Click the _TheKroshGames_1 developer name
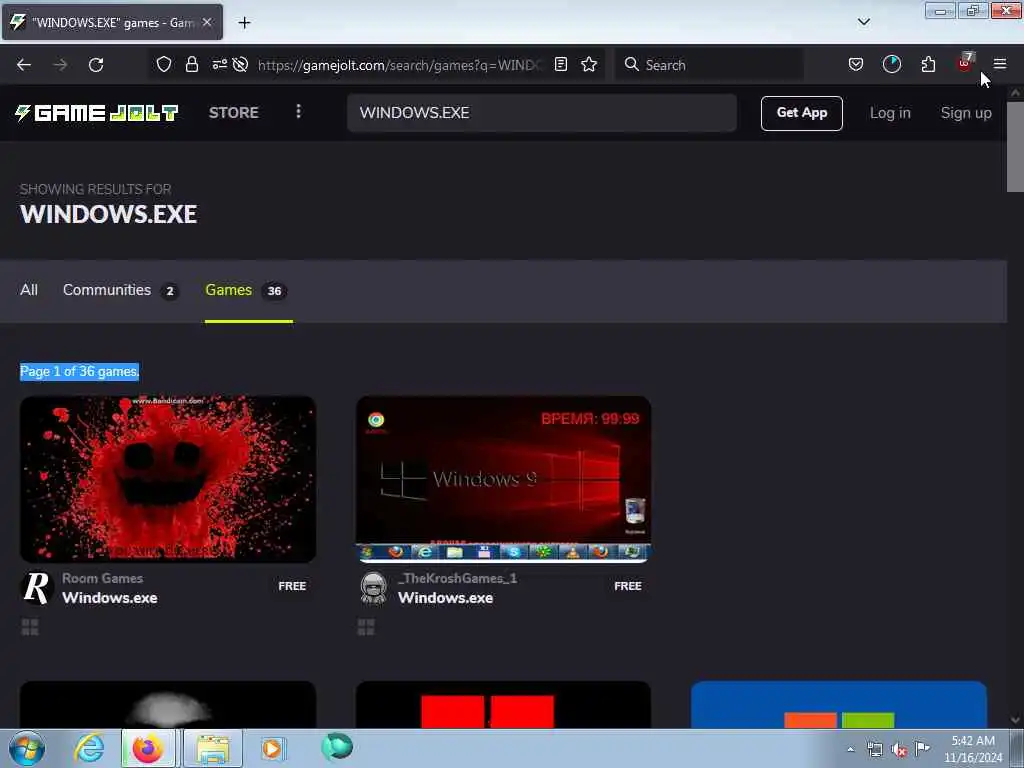 pos(457,578)
